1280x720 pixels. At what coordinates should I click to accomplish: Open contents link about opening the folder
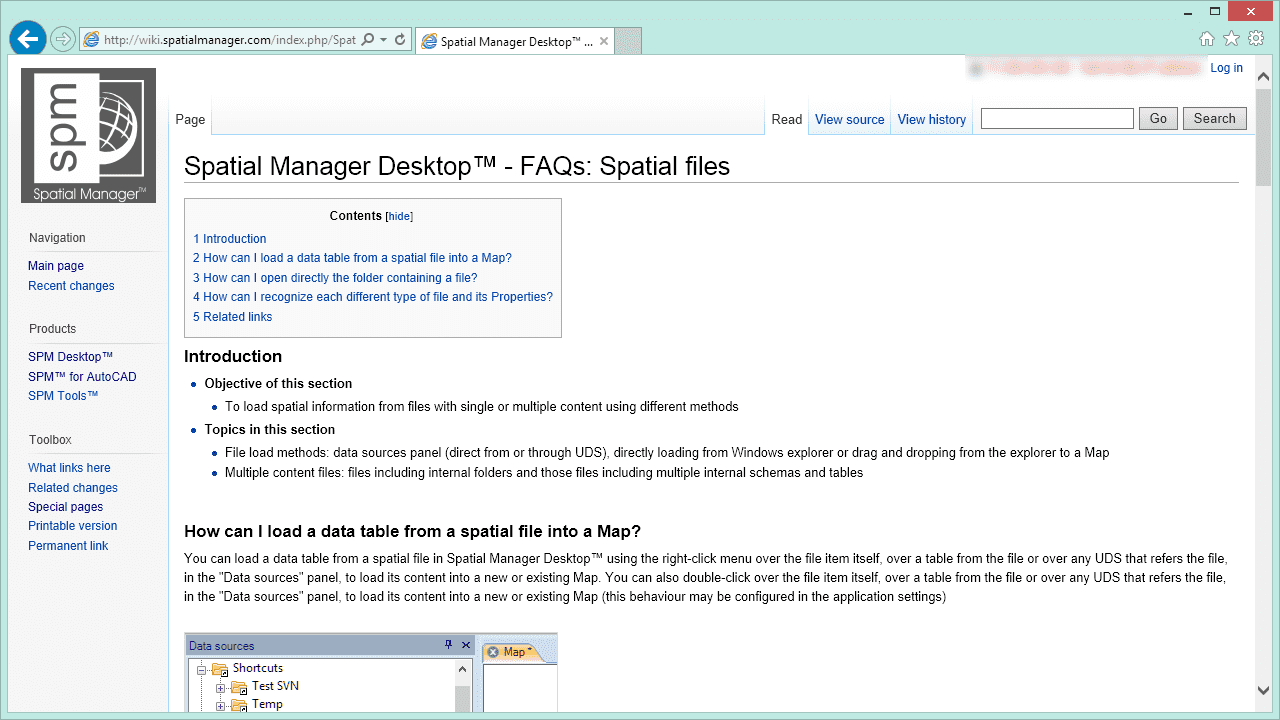coord(335,278)
